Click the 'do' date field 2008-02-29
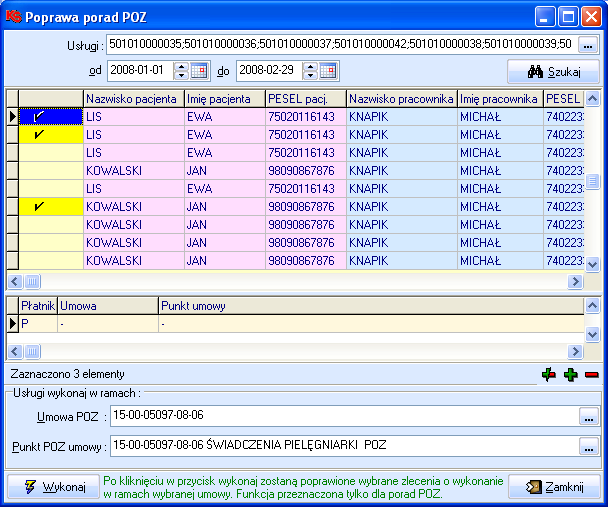 (269, 71)
